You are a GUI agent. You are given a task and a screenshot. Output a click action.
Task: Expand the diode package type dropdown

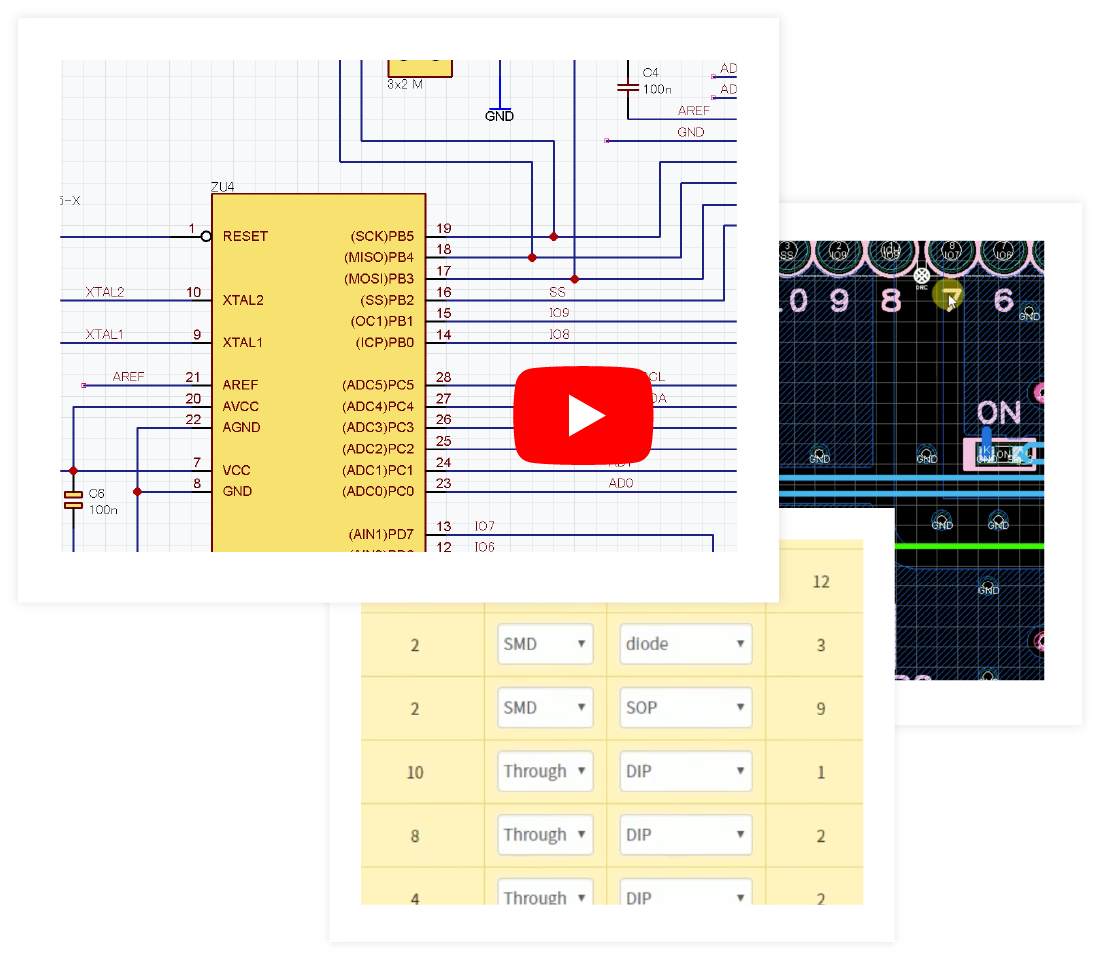pos(685,643)
